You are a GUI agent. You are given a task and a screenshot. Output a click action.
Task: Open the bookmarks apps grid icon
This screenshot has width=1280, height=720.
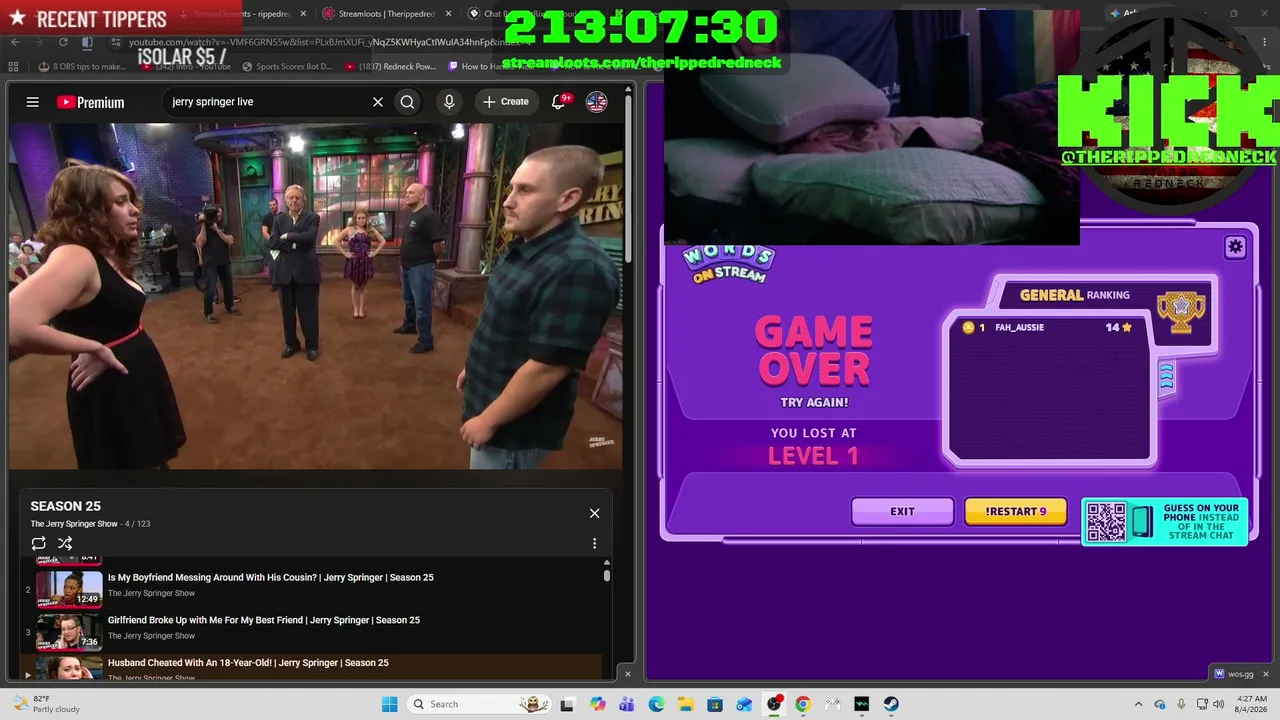tap(13, 67)
